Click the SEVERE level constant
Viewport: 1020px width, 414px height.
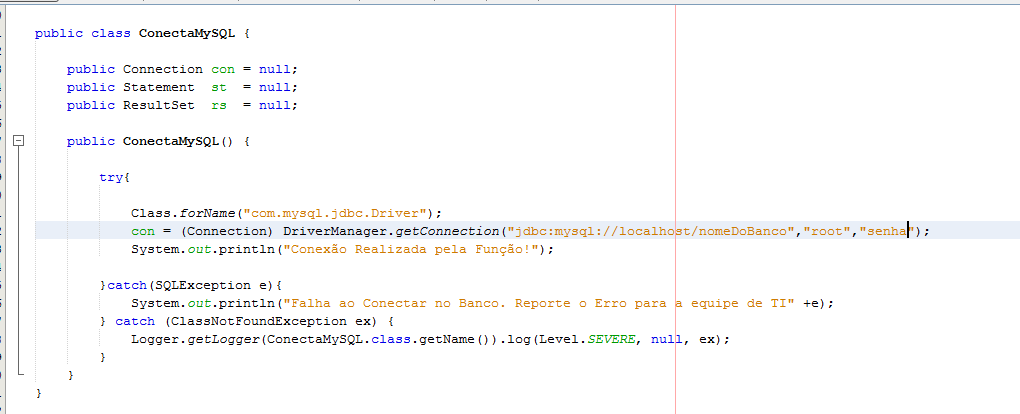pos(611,340)
